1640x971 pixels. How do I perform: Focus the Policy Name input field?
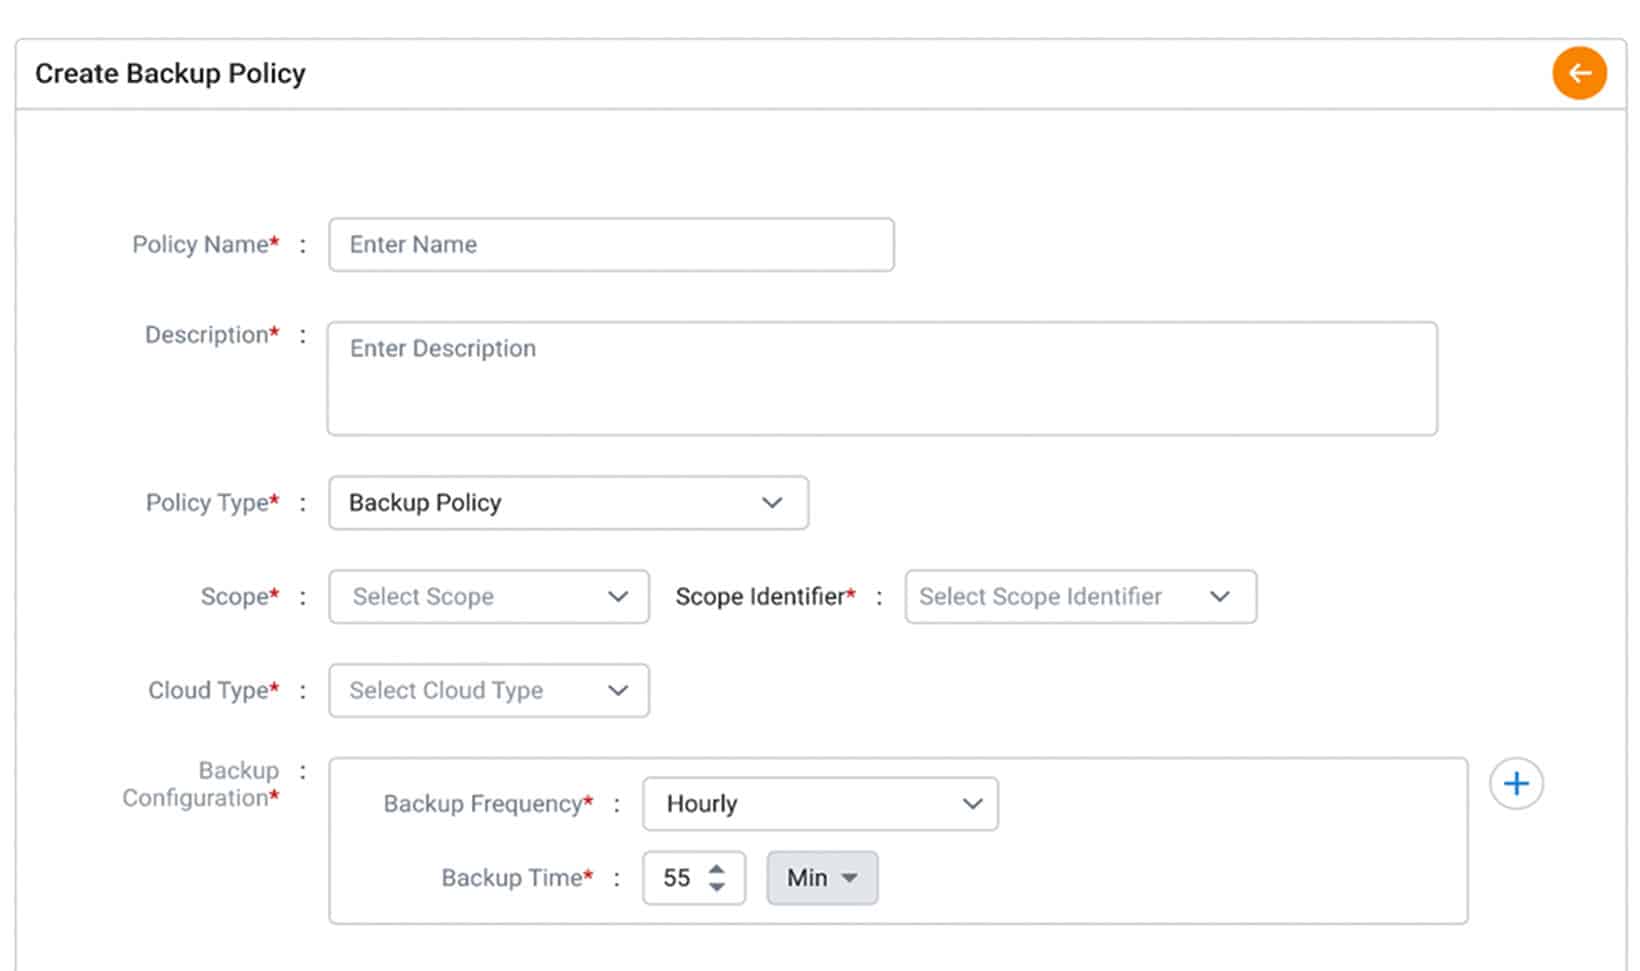611,245
